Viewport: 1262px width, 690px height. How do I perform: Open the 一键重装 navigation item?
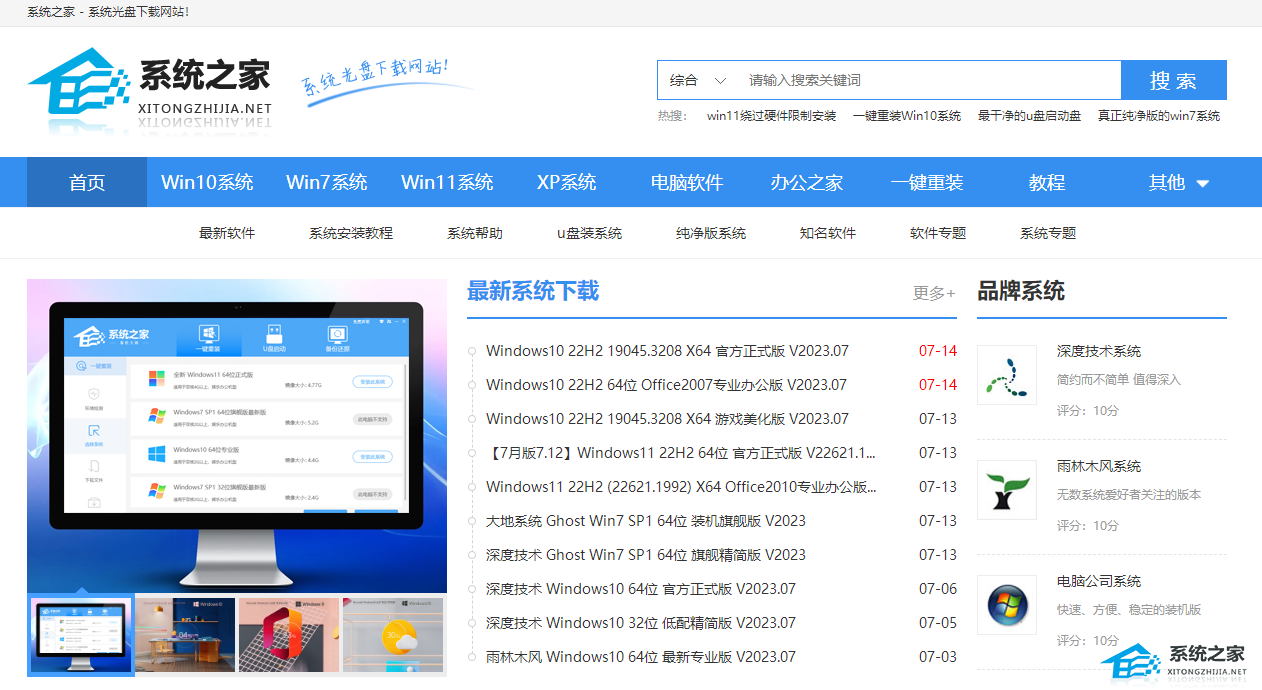927,182
